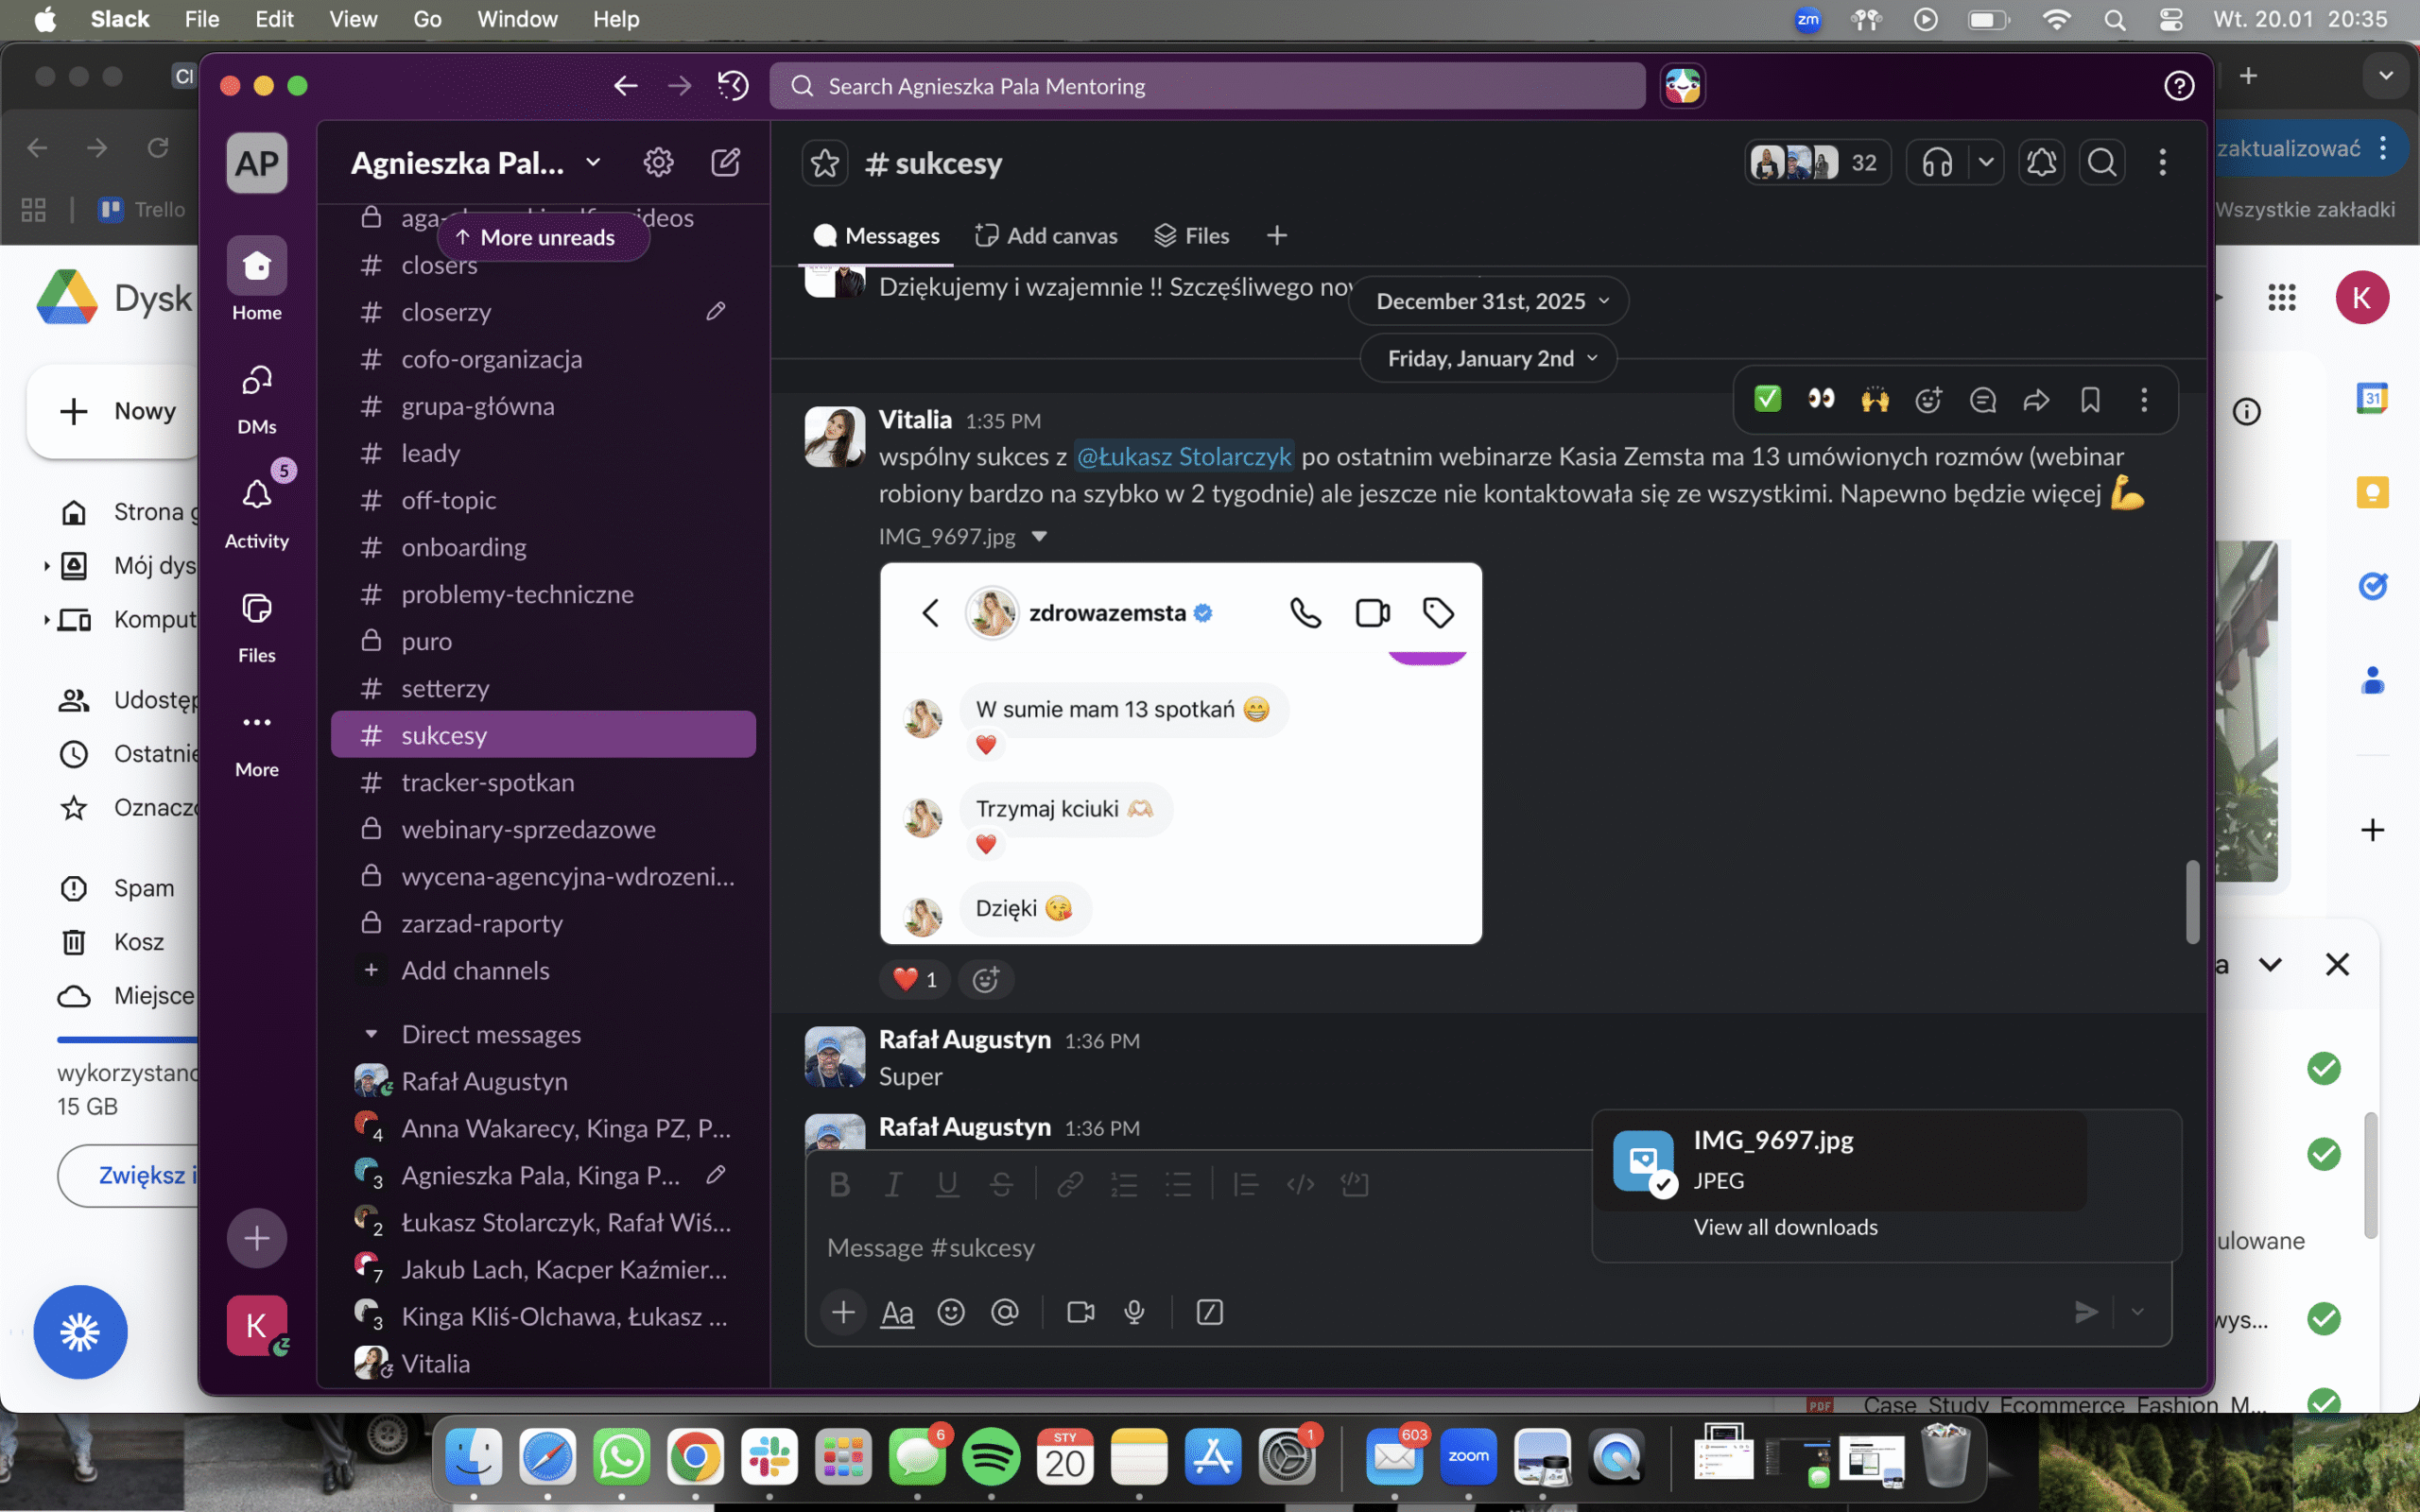Click the messages pane scrollbar
The height and width of the screenshot is (1512, 2420).
2192,901
